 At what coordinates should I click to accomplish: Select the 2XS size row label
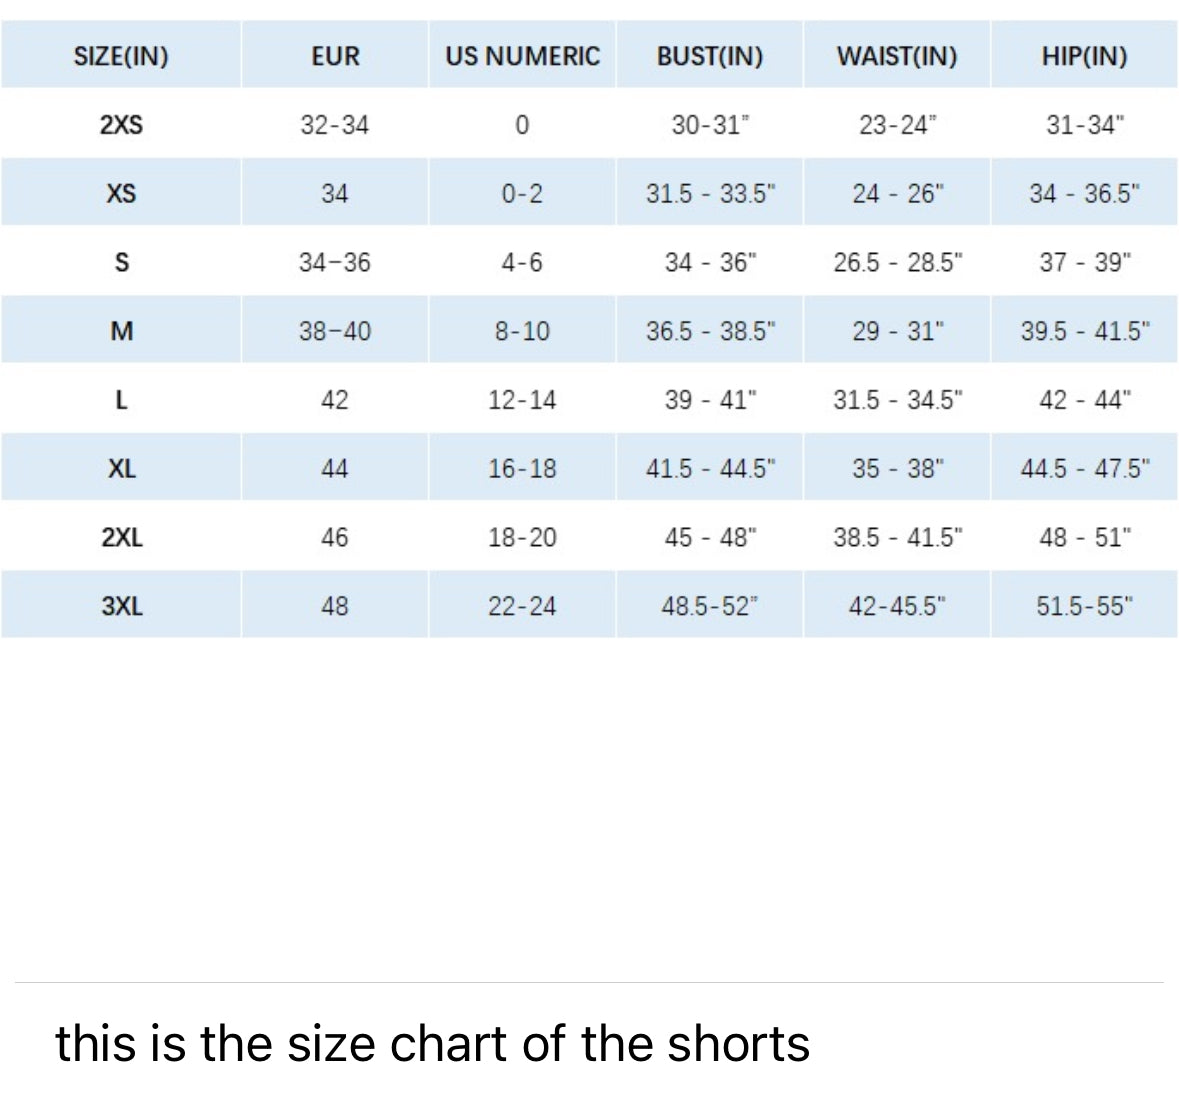coord(121,125)
